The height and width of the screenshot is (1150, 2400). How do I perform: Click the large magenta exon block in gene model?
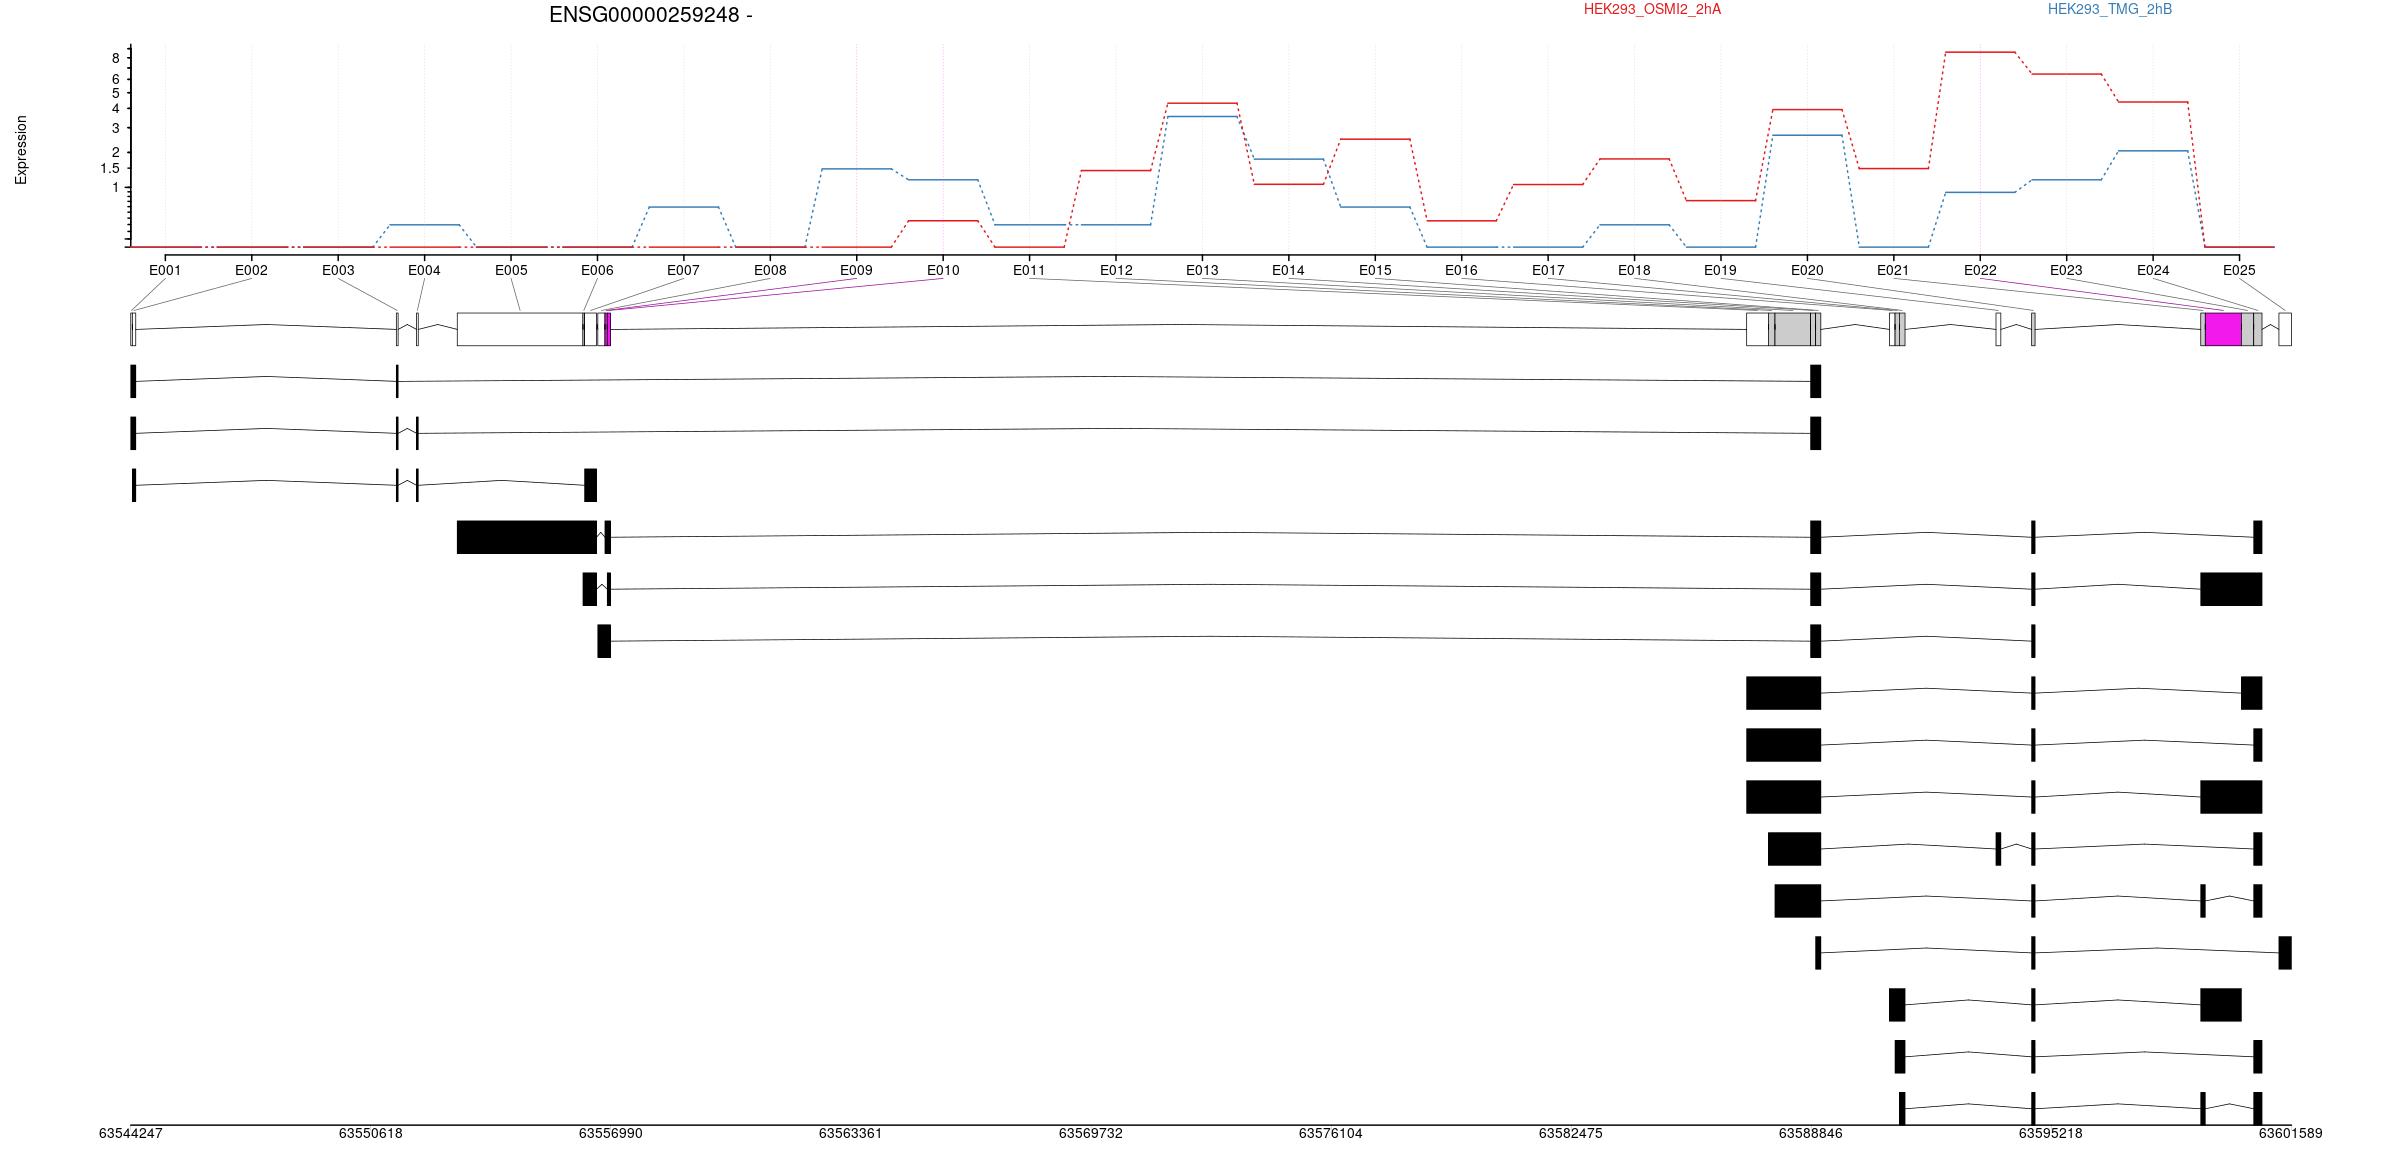[x=2223, y=329]
